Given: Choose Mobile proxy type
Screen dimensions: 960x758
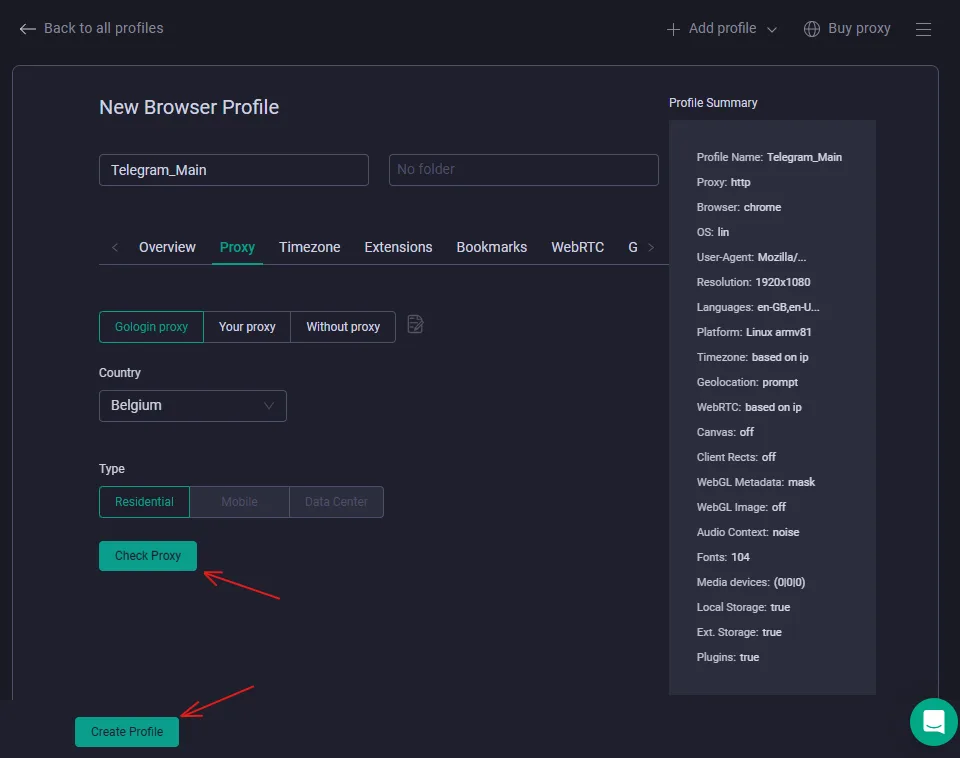Looking at the screenshot, I should [239, 502].
